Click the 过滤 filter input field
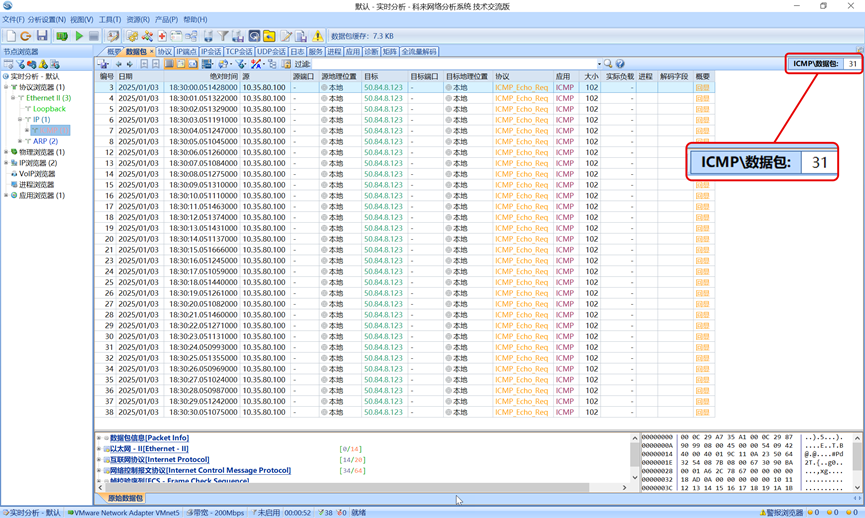 (450, 64)
